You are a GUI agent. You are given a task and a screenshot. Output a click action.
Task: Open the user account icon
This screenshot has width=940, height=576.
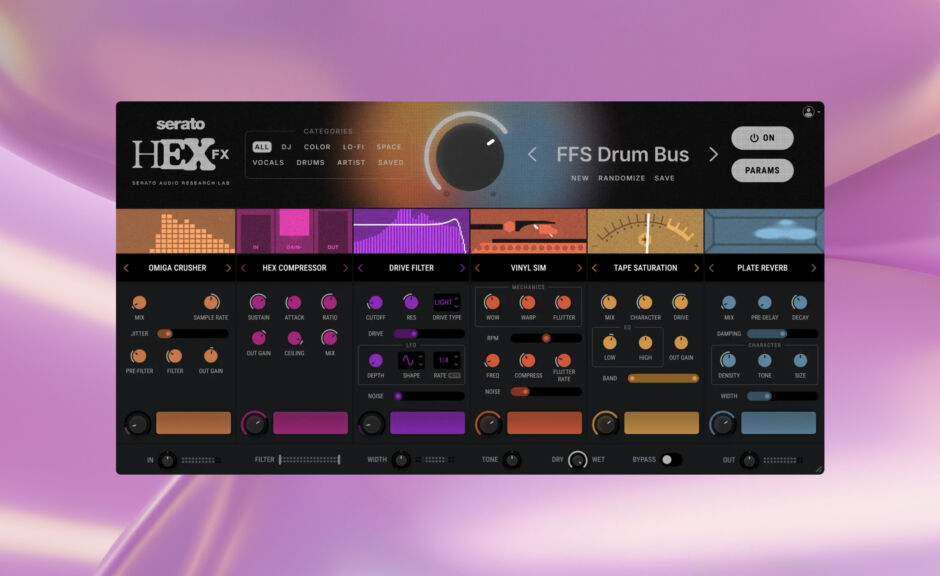(808, 112)
